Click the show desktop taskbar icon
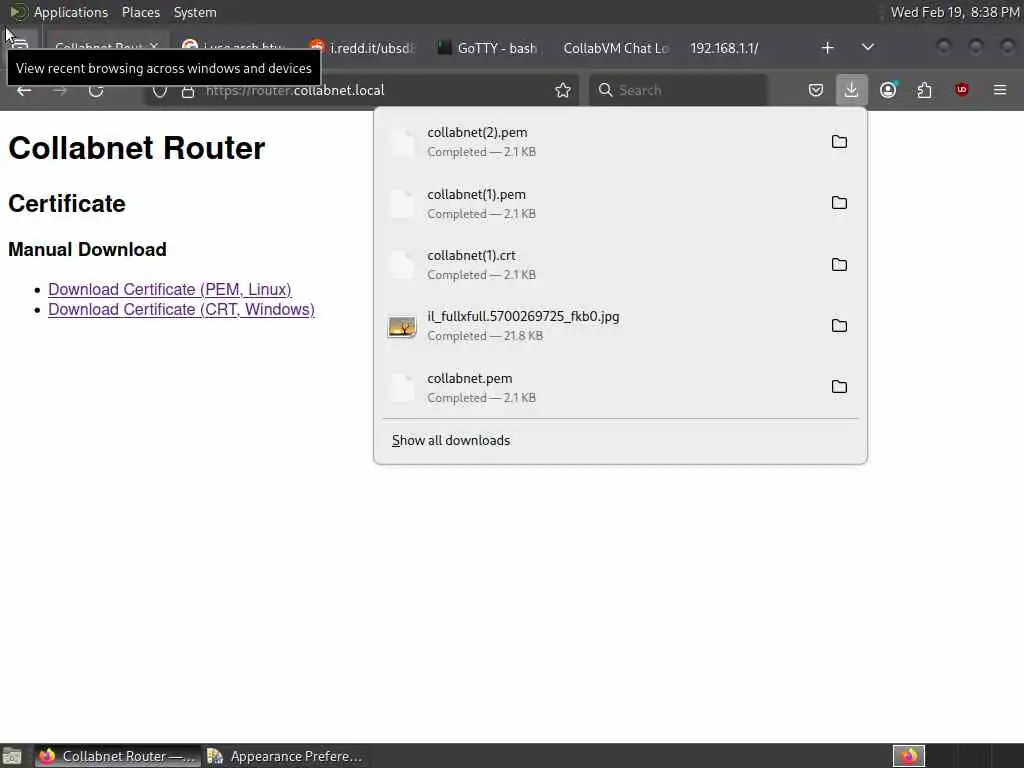1024x768 pixels. pos(12,756)
